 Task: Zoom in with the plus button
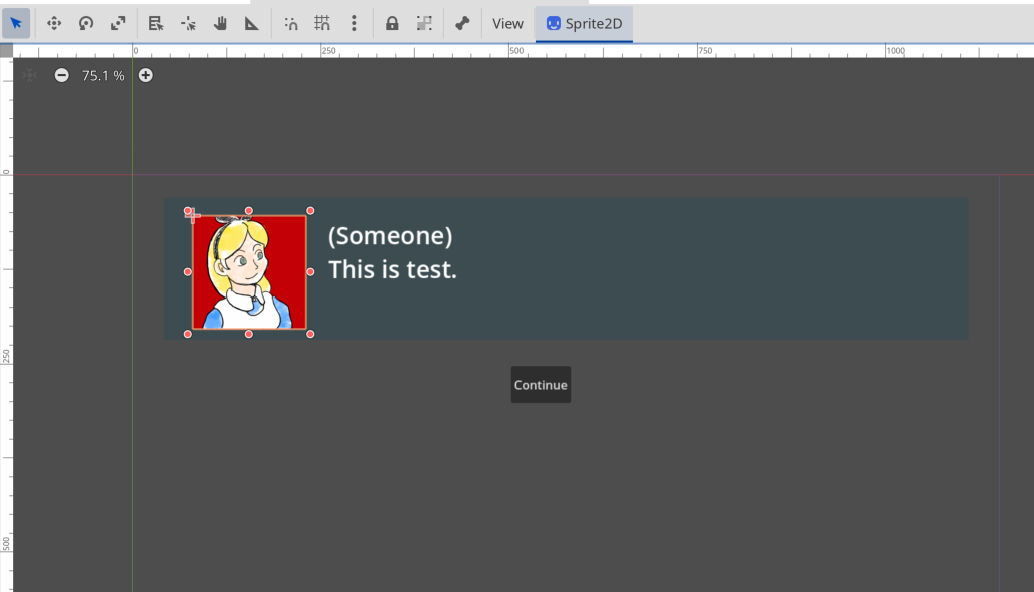146,75
